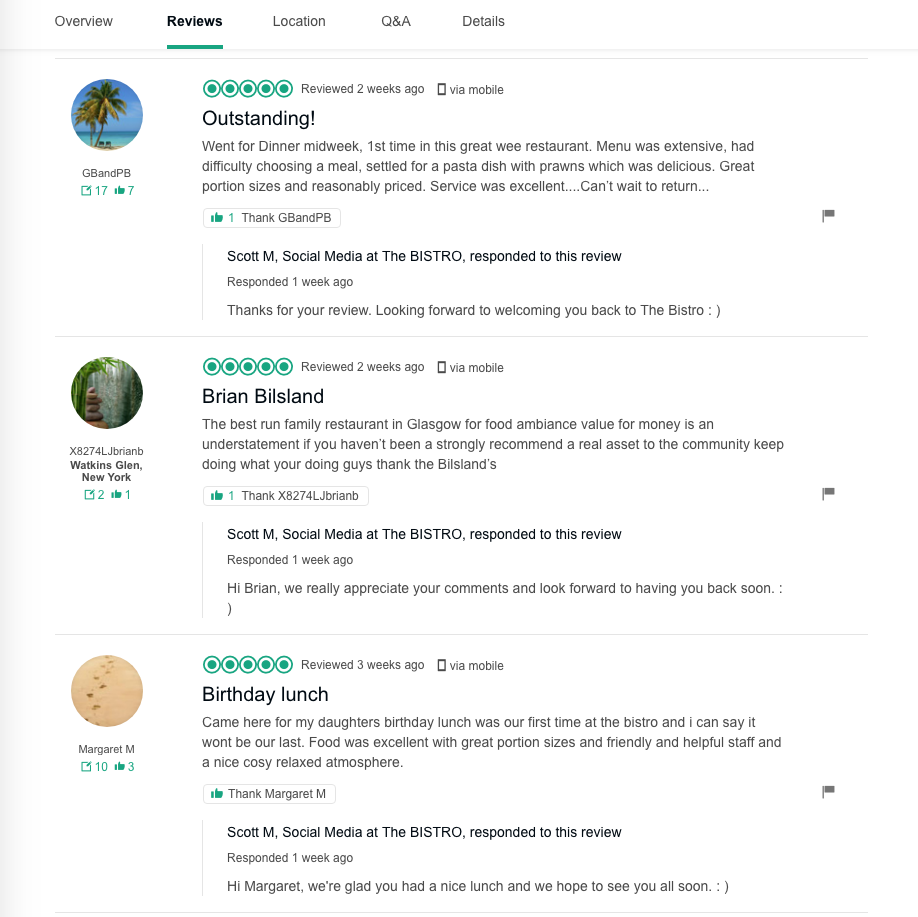Click the mobile icon on 'Brian Bilsland' review
918x917 pixels.
[x=442, y=367]
